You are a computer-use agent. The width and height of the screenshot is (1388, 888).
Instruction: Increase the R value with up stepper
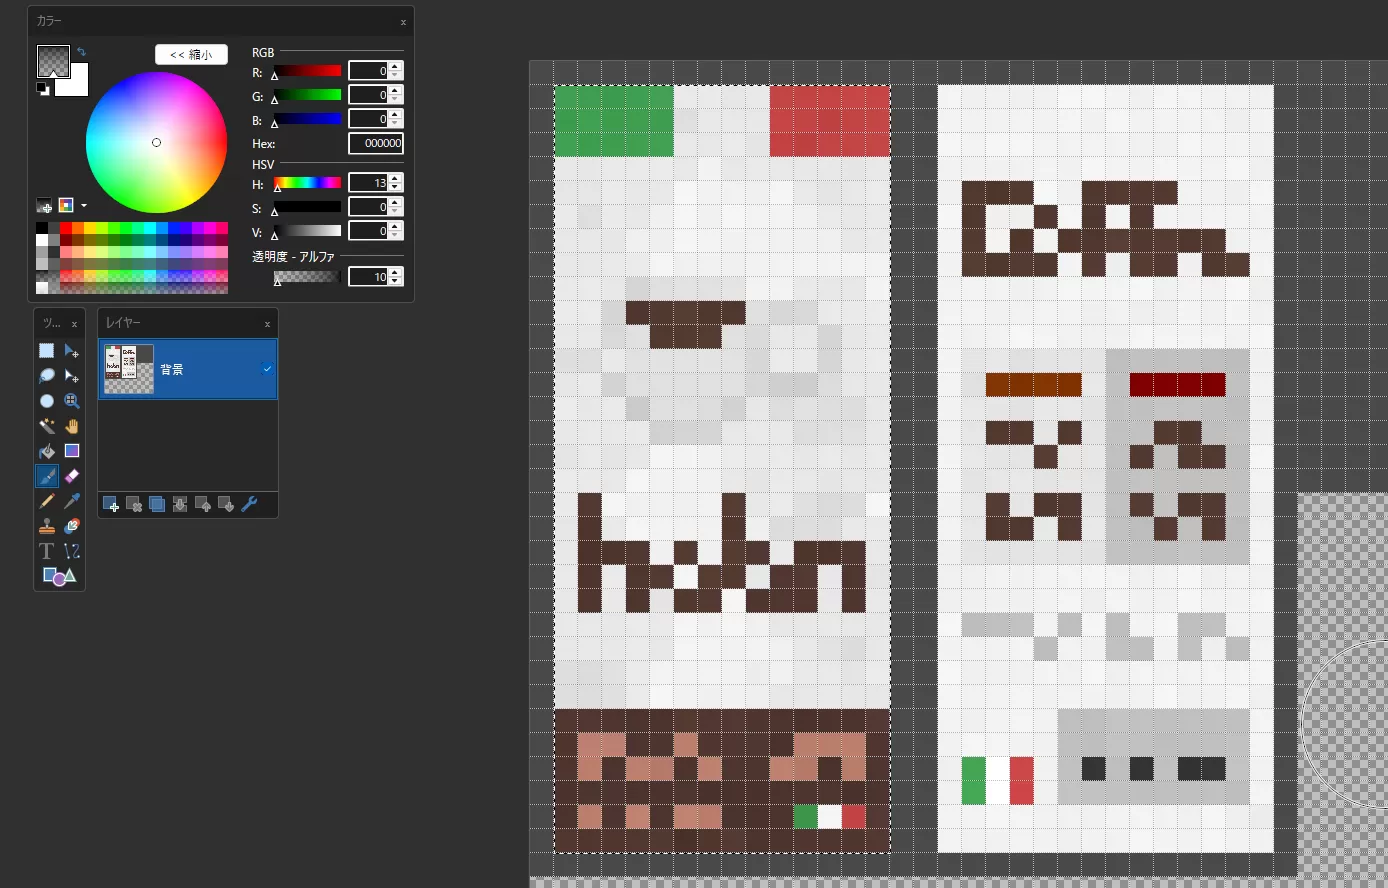[396, 67]
